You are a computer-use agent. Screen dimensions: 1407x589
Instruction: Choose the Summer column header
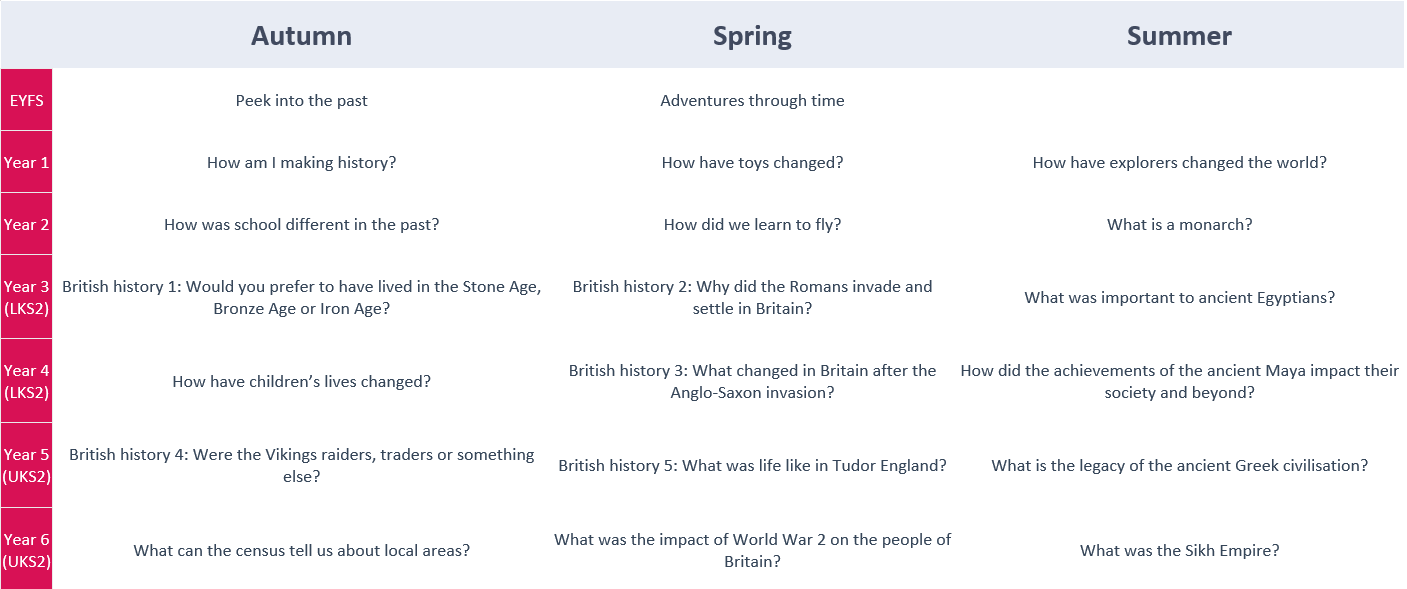[1179, 36]
